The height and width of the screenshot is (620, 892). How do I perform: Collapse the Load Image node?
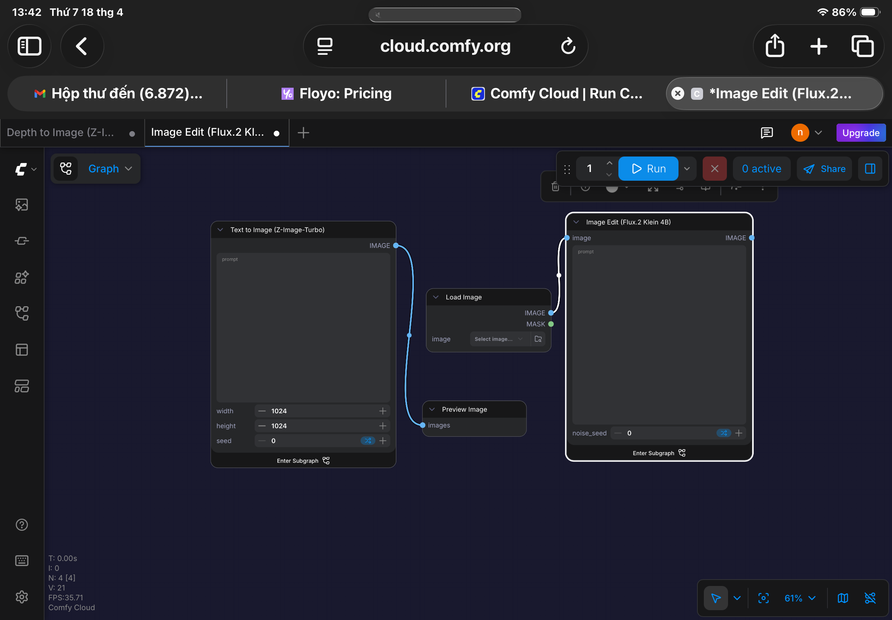[436, 297]
